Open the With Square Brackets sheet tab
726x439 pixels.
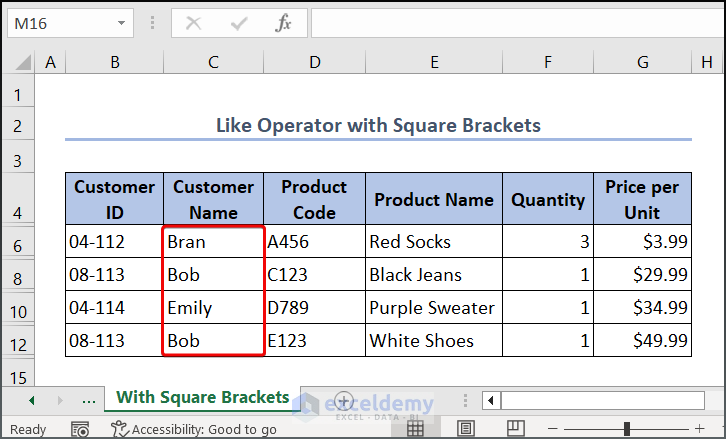point(202,398)
